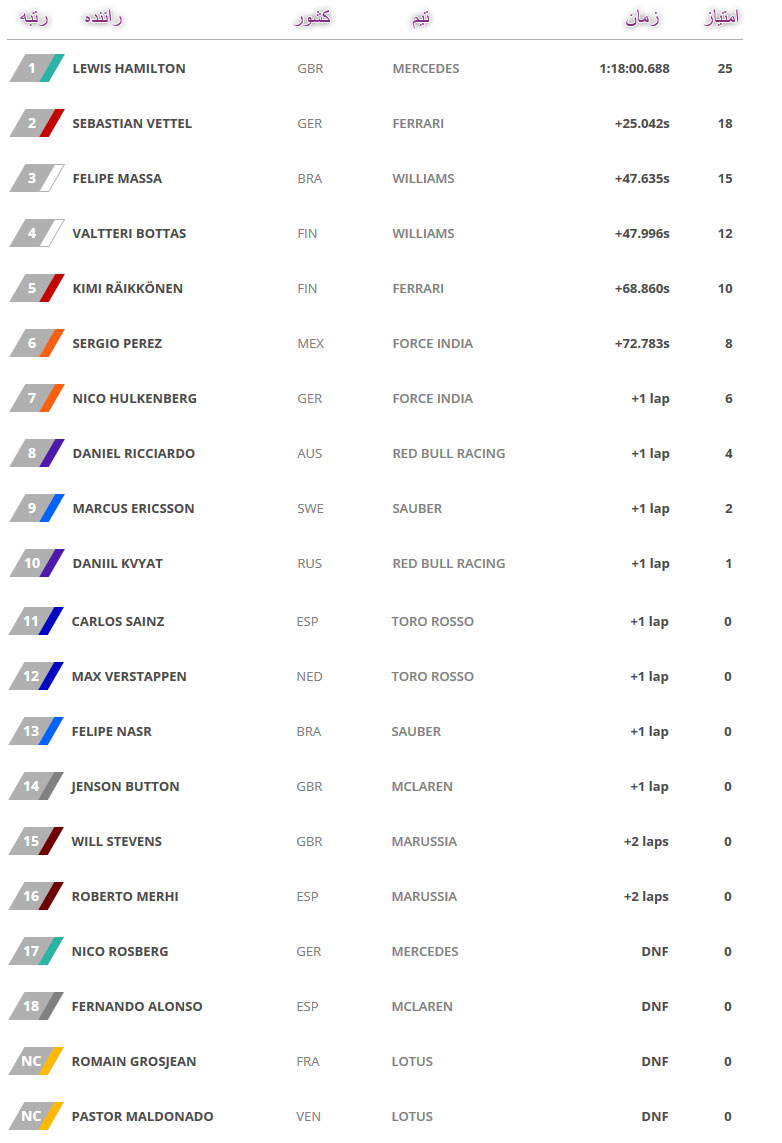Click the dark blue stripe on Sainz's badge
Viewport: 782px width, 1143px height.
(x=51, y=621)
